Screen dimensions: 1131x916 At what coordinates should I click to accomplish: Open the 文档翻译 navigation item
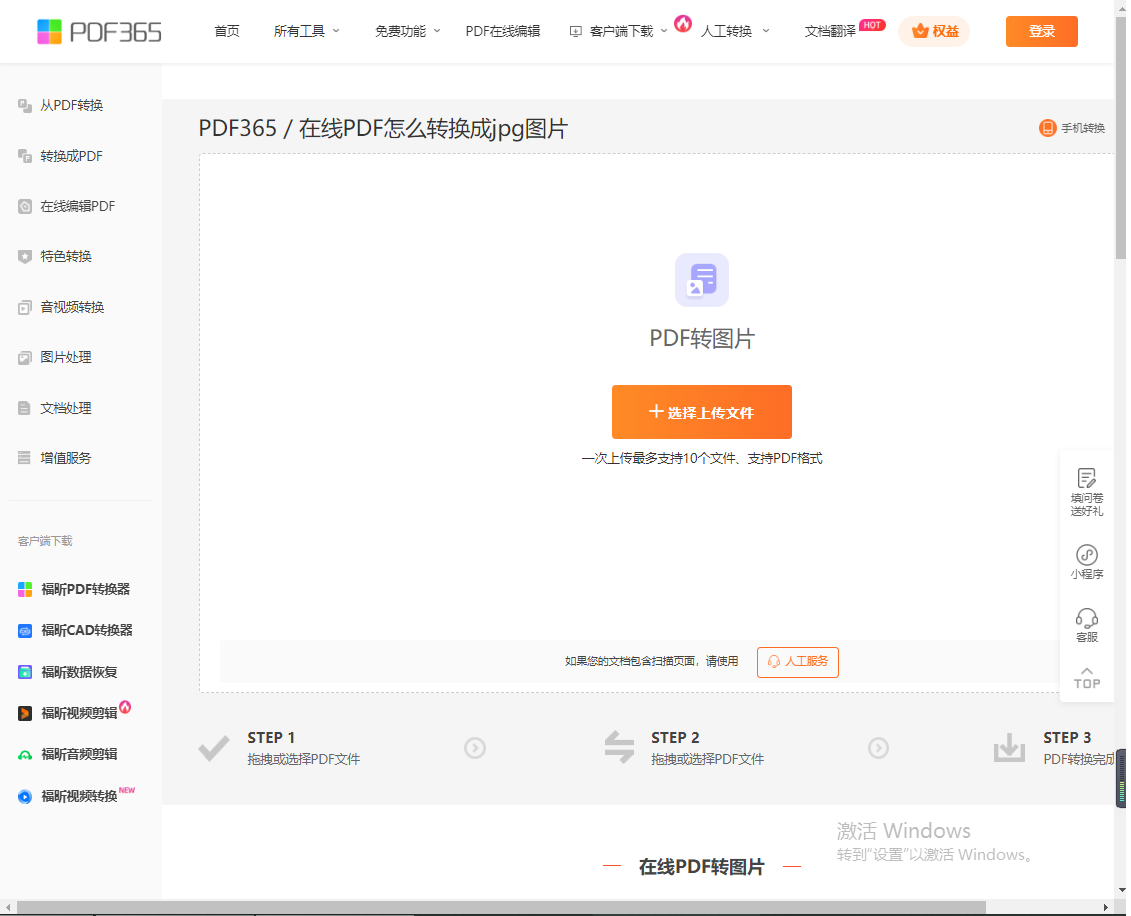pos(830,32)
